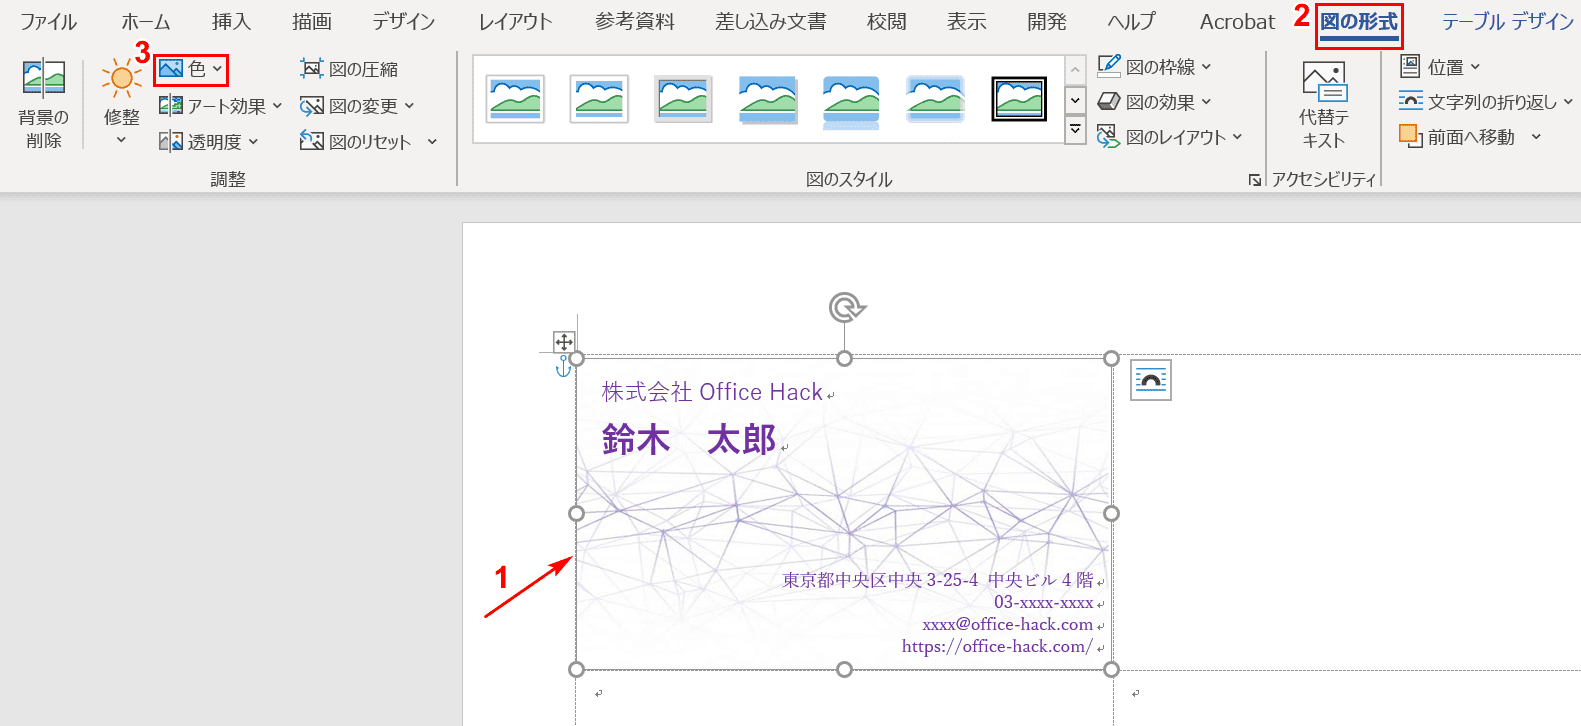Click the email xxxx@office-hack.com
This screenshot has width=1581, height=726.
click(x=1007, y=624)
